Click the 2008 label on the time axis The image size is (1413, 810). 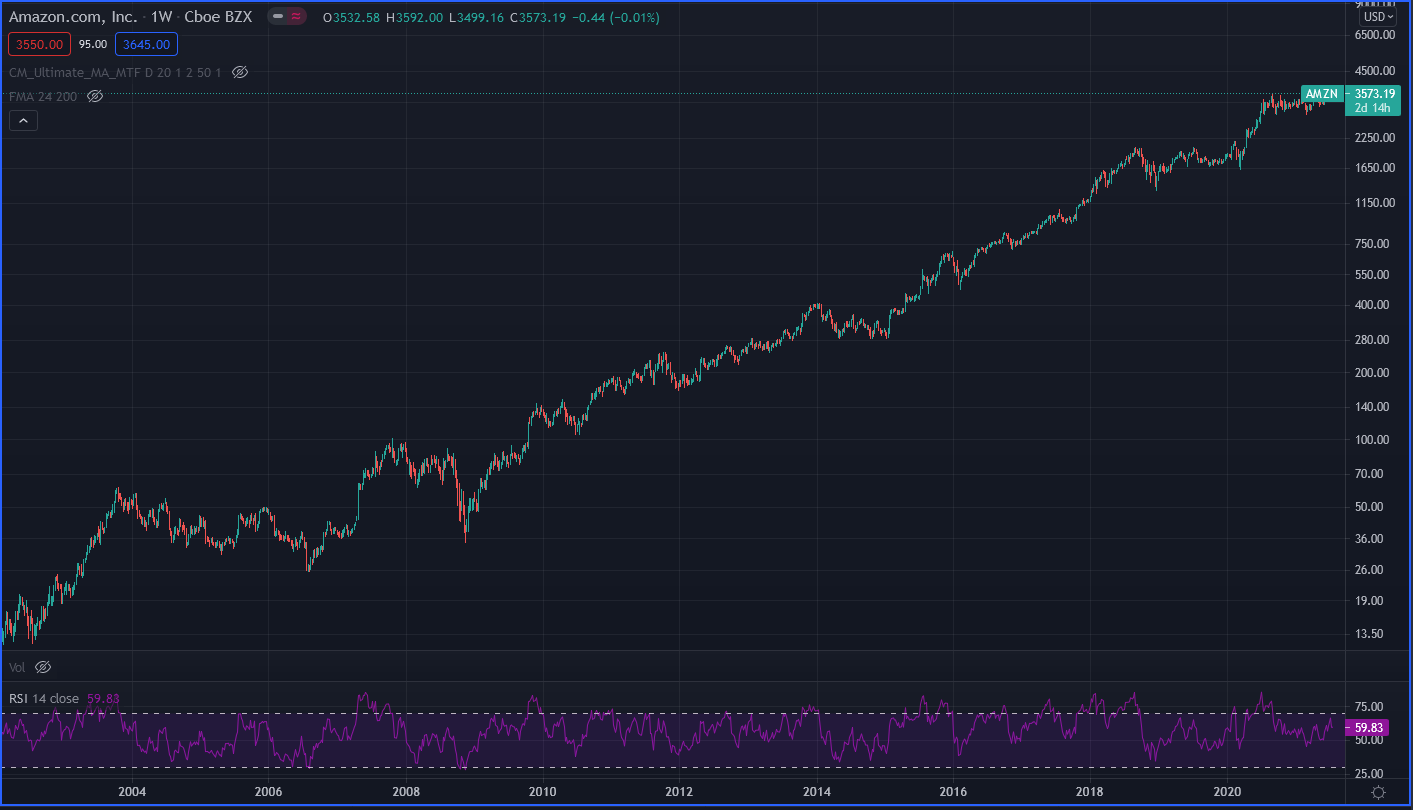(x=404, y=791)
